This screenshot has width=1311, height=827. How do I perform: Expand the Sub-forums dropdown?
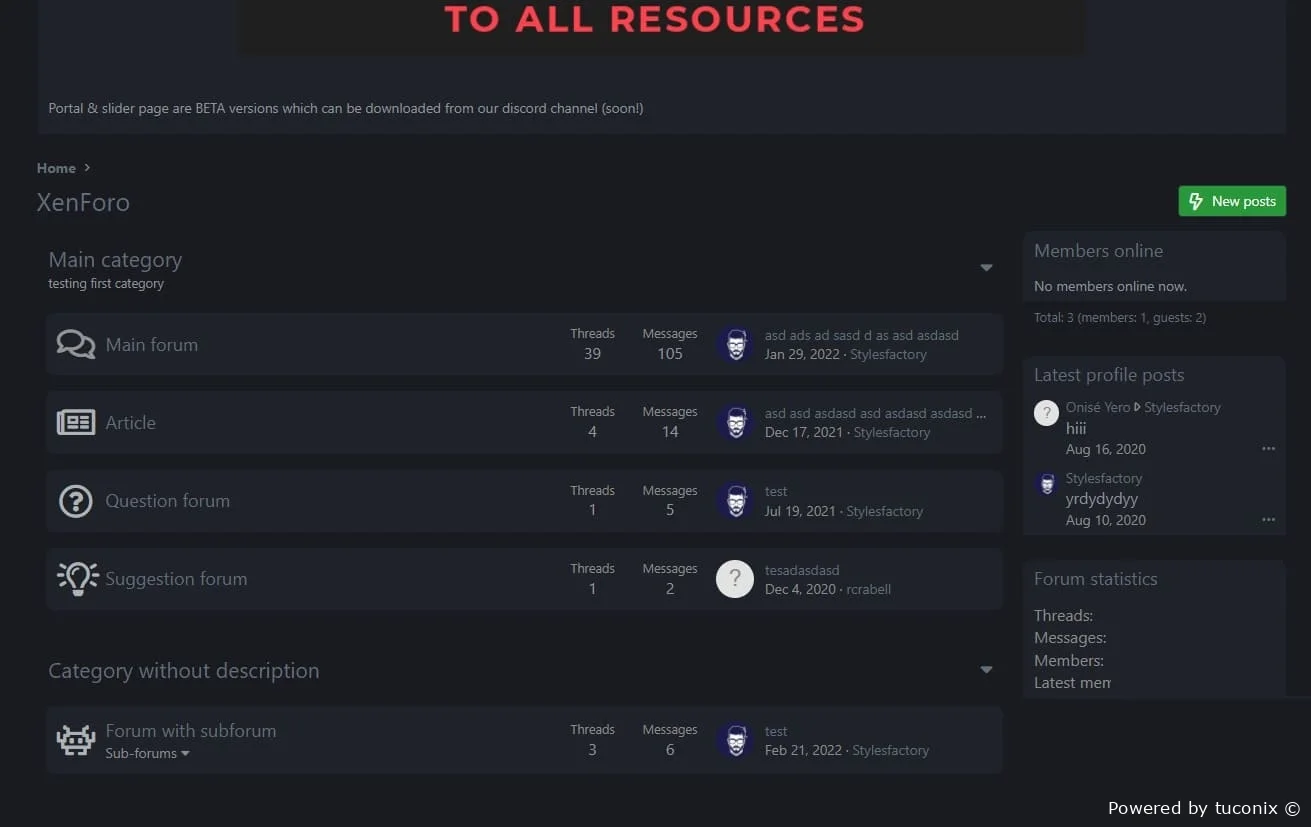pyautogui.click(x=147, y=753)
